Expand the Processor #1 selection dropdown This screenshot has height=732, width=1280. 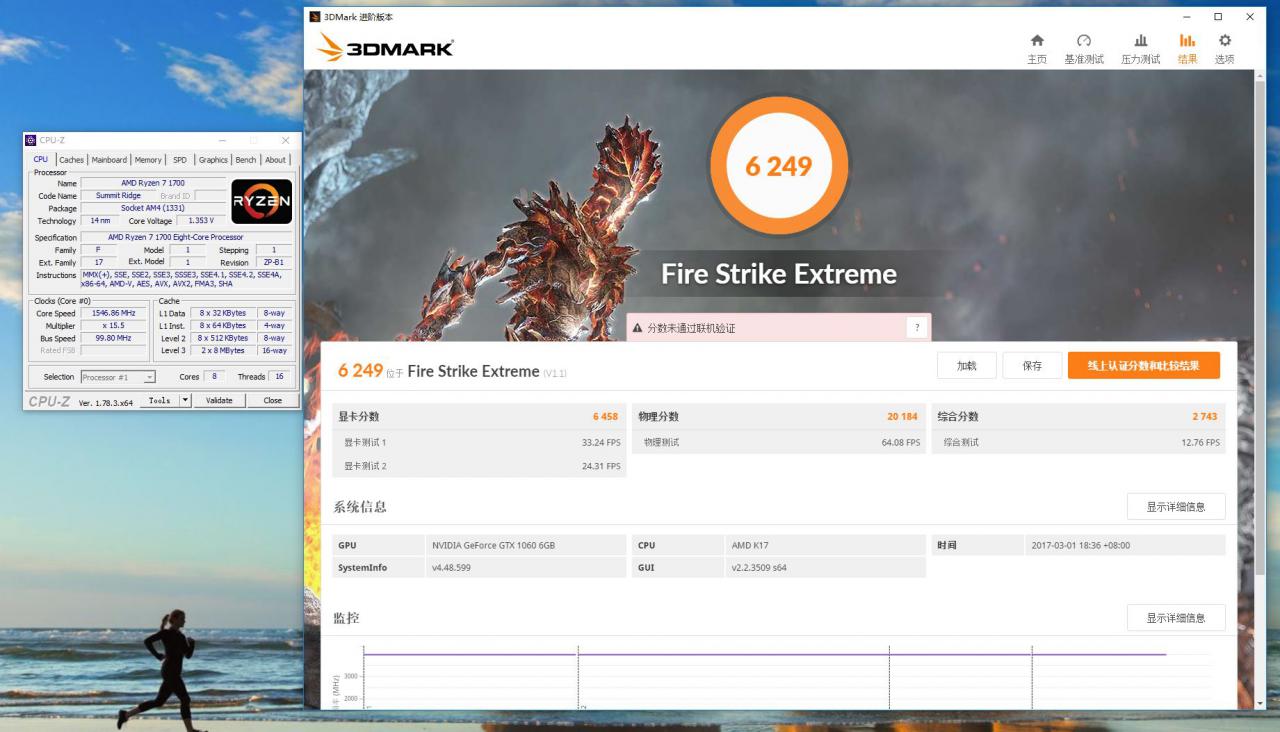[118, 377]
